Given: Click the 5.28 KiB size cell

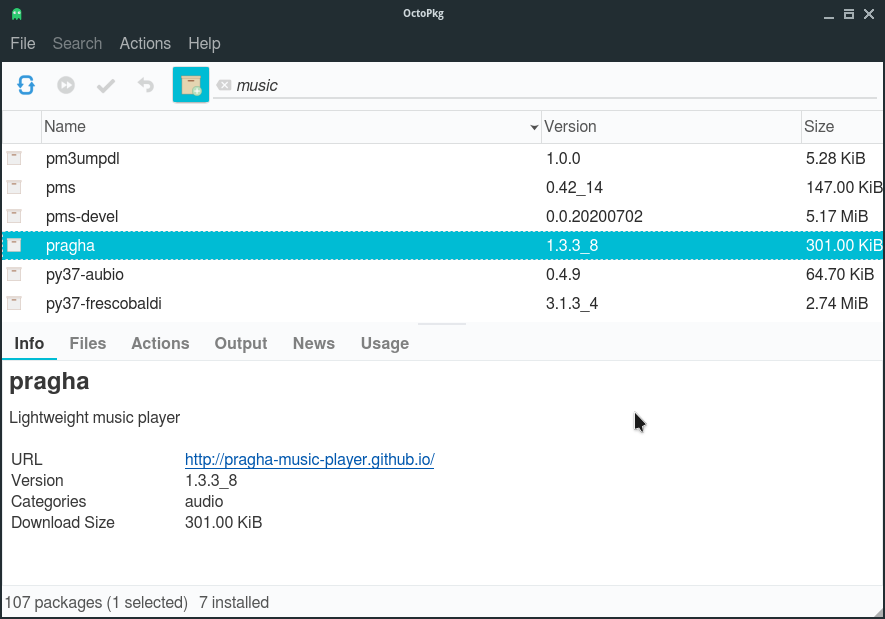Looking at the screenshot, I should click(835, 159).
